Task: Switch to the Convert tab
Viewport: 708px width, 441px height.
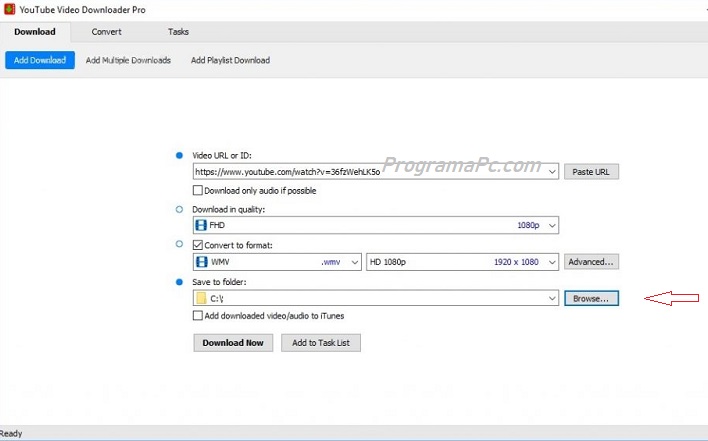Action: click(107, 32)
